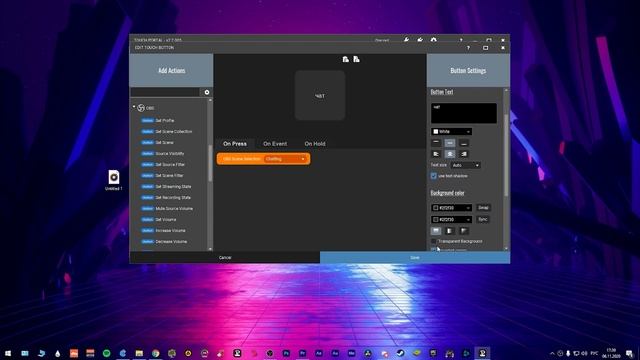Click the white color swatch in text color
Screen dimensions: 640x360
coord(436,131)
